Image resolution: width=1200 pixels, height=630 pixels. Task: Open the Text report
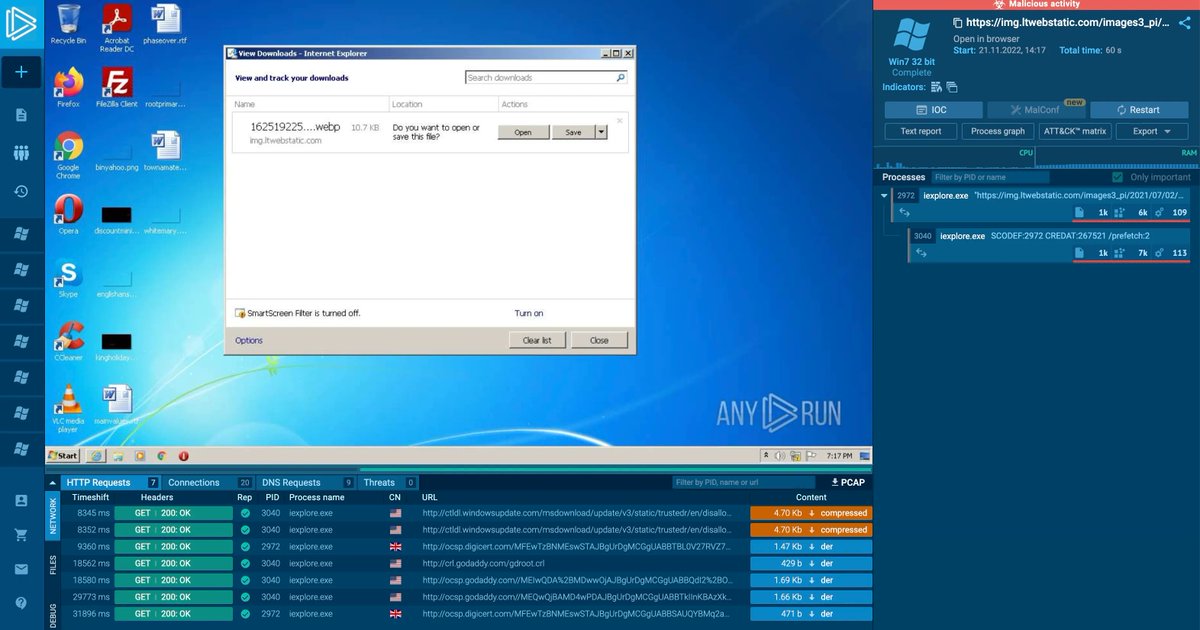click(x=921, y=131)
